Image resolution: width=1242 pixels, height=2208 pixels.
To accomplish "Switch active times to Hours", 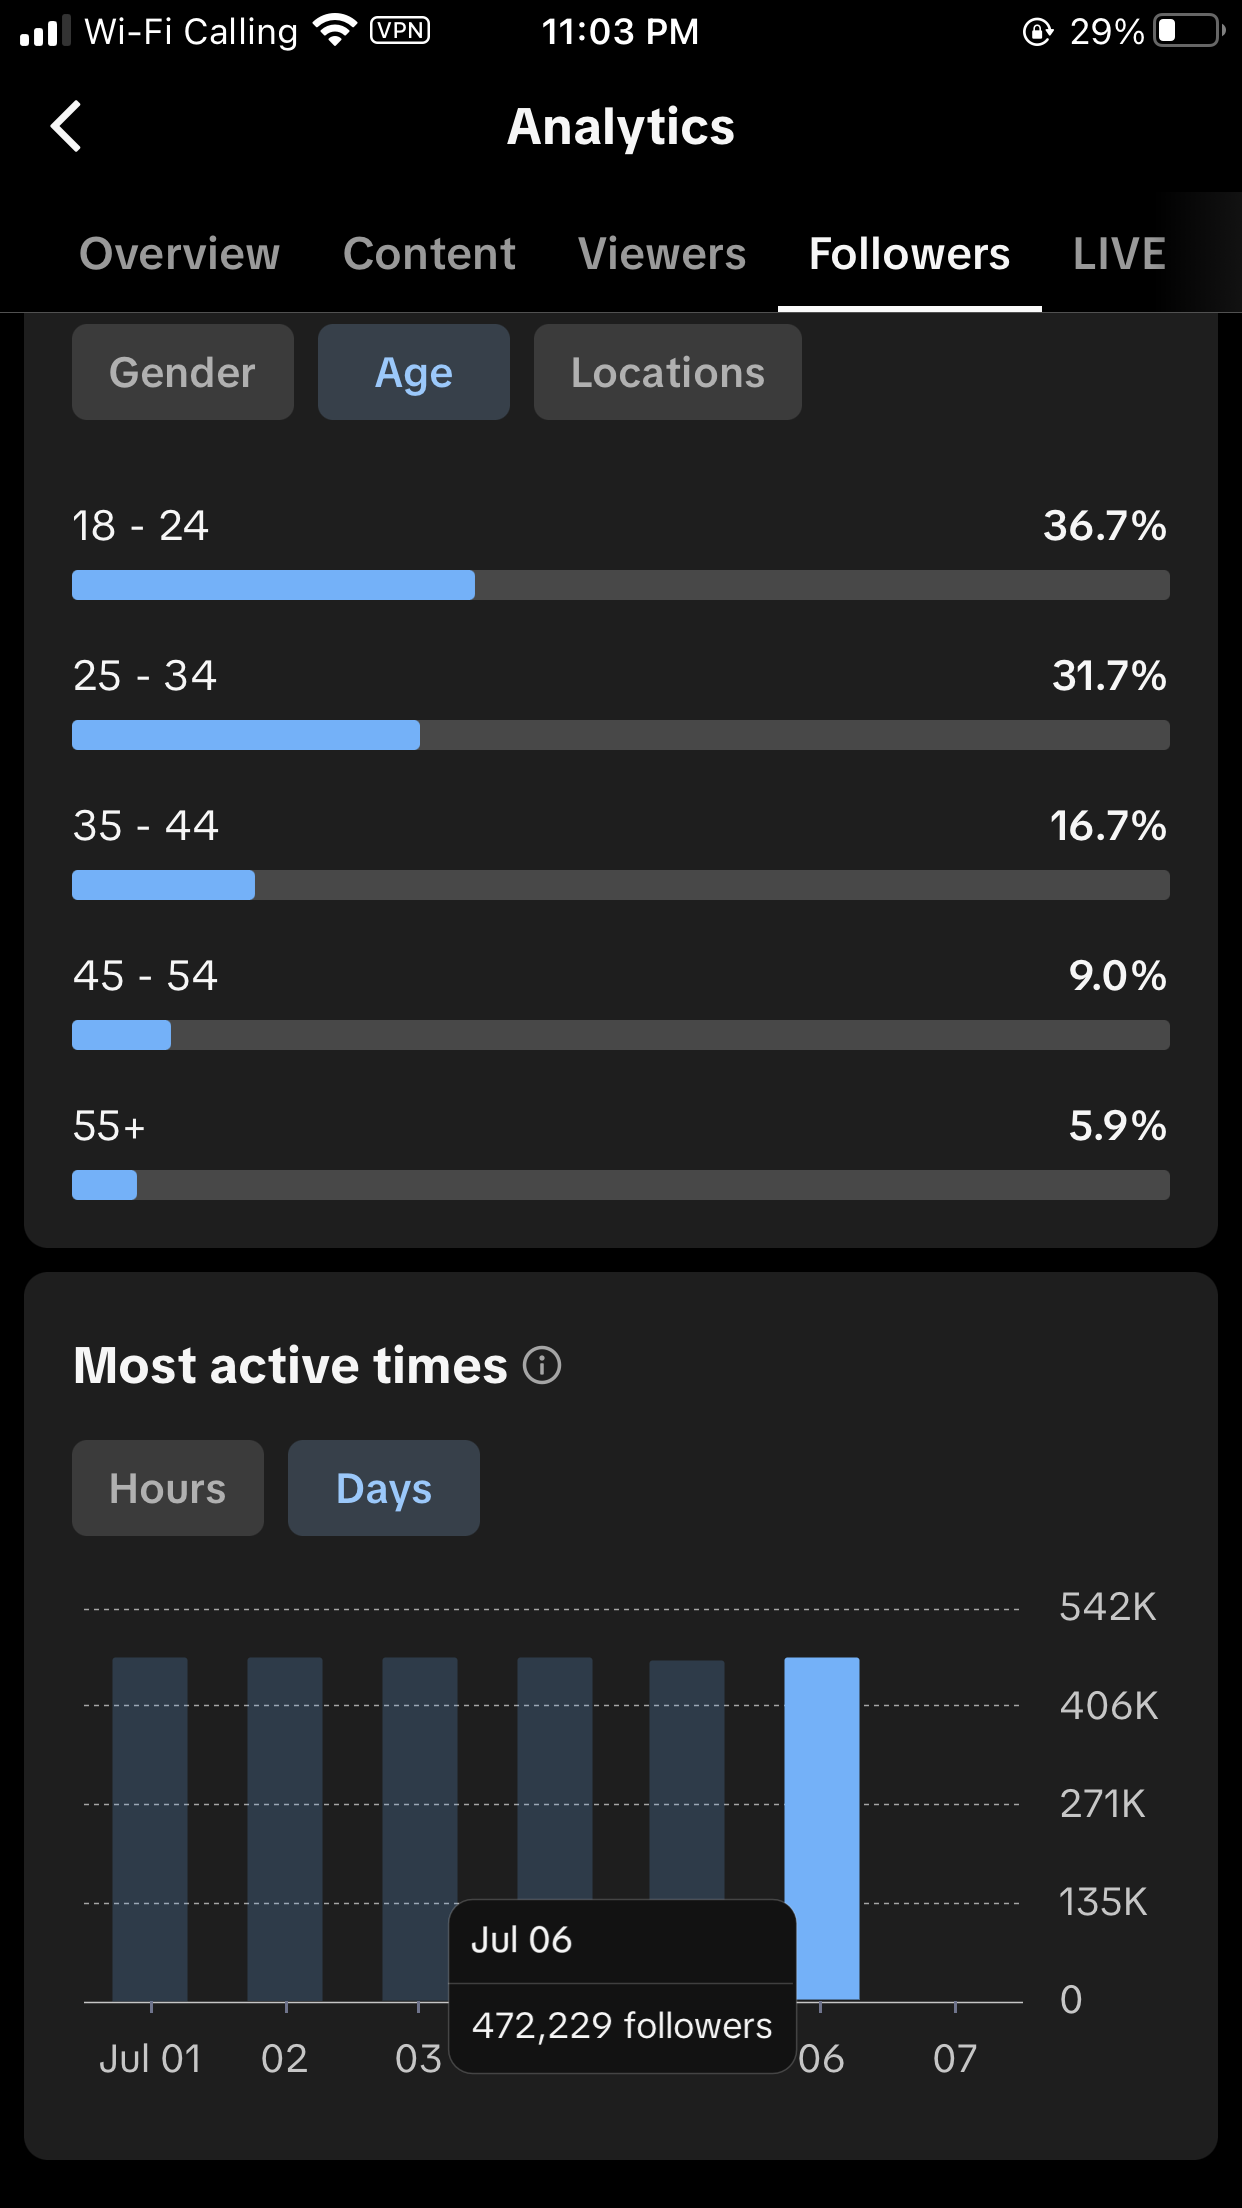I will coord(167,1488).
